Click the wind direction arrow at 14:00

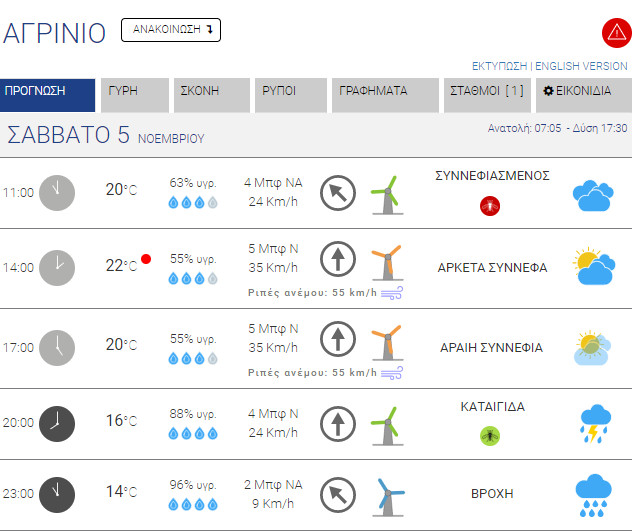tap(338, 259)
